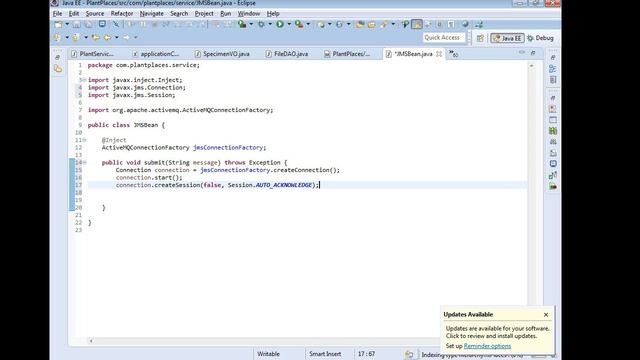Viewport: 640px width, 360px height.
Task: Click the Back navigation arrow
Action: click(x=107, y=38)
